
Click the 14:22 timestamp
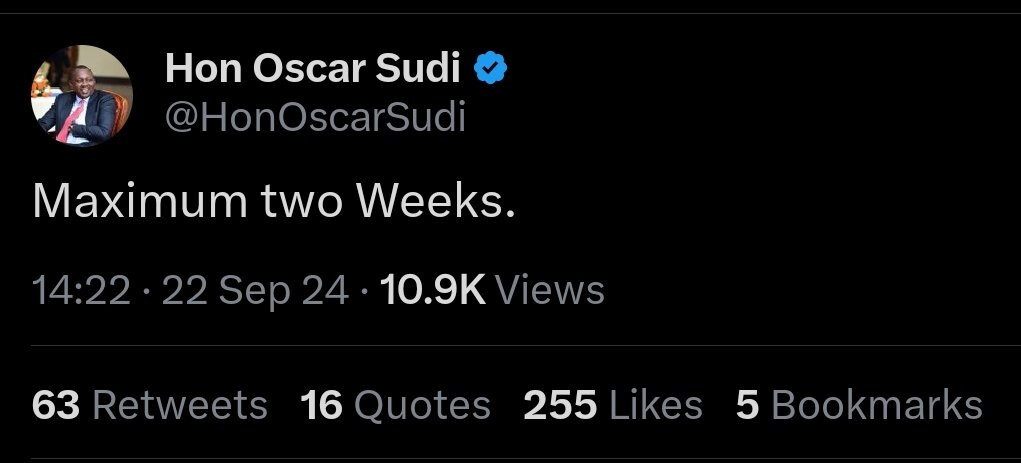click(x=81, y=291)
